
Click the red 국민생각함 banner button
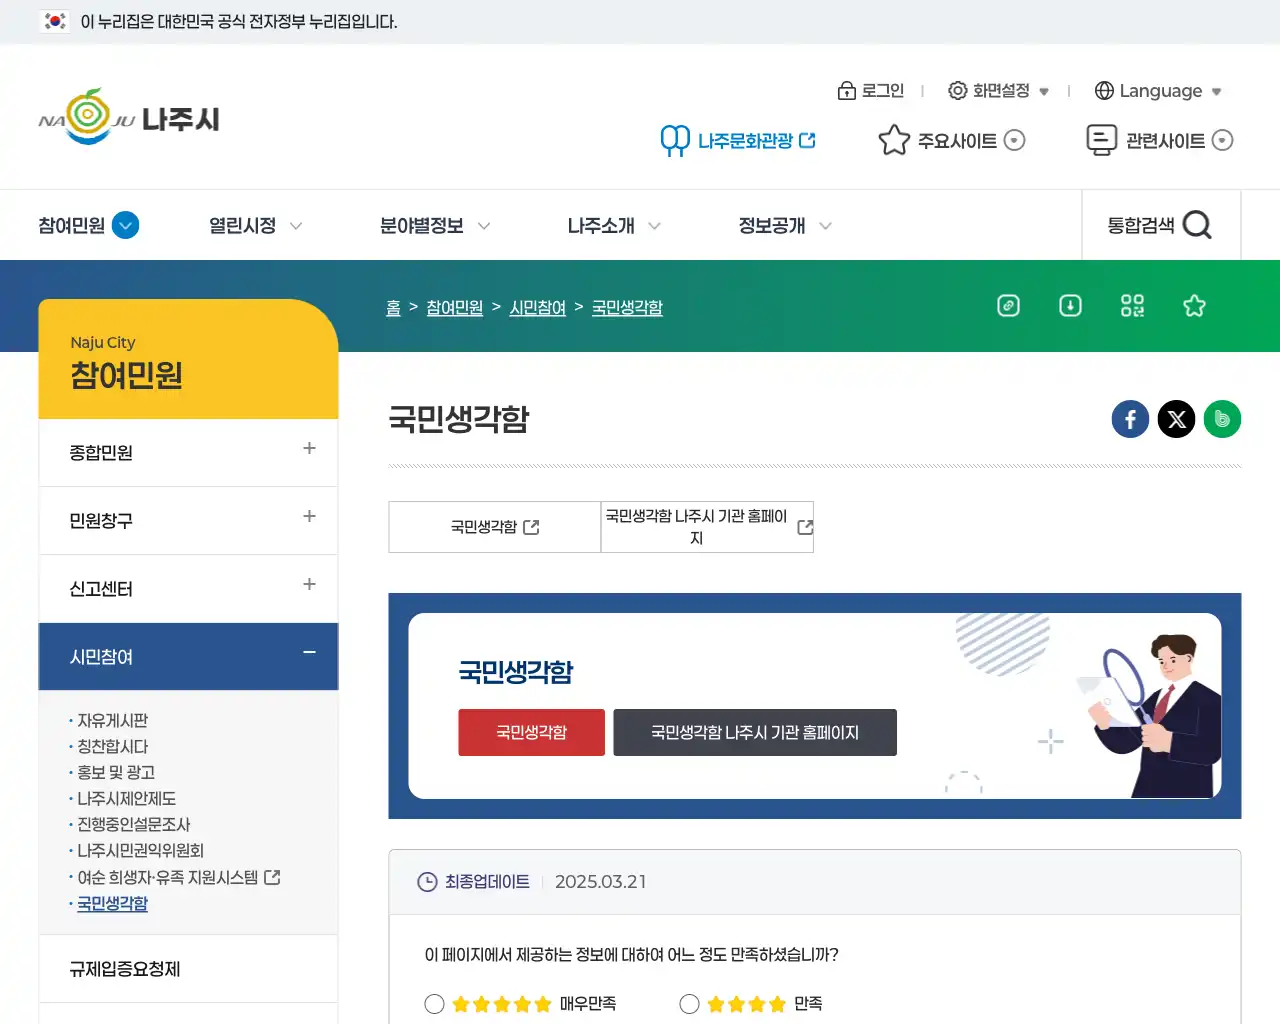(x=531, y=732)
